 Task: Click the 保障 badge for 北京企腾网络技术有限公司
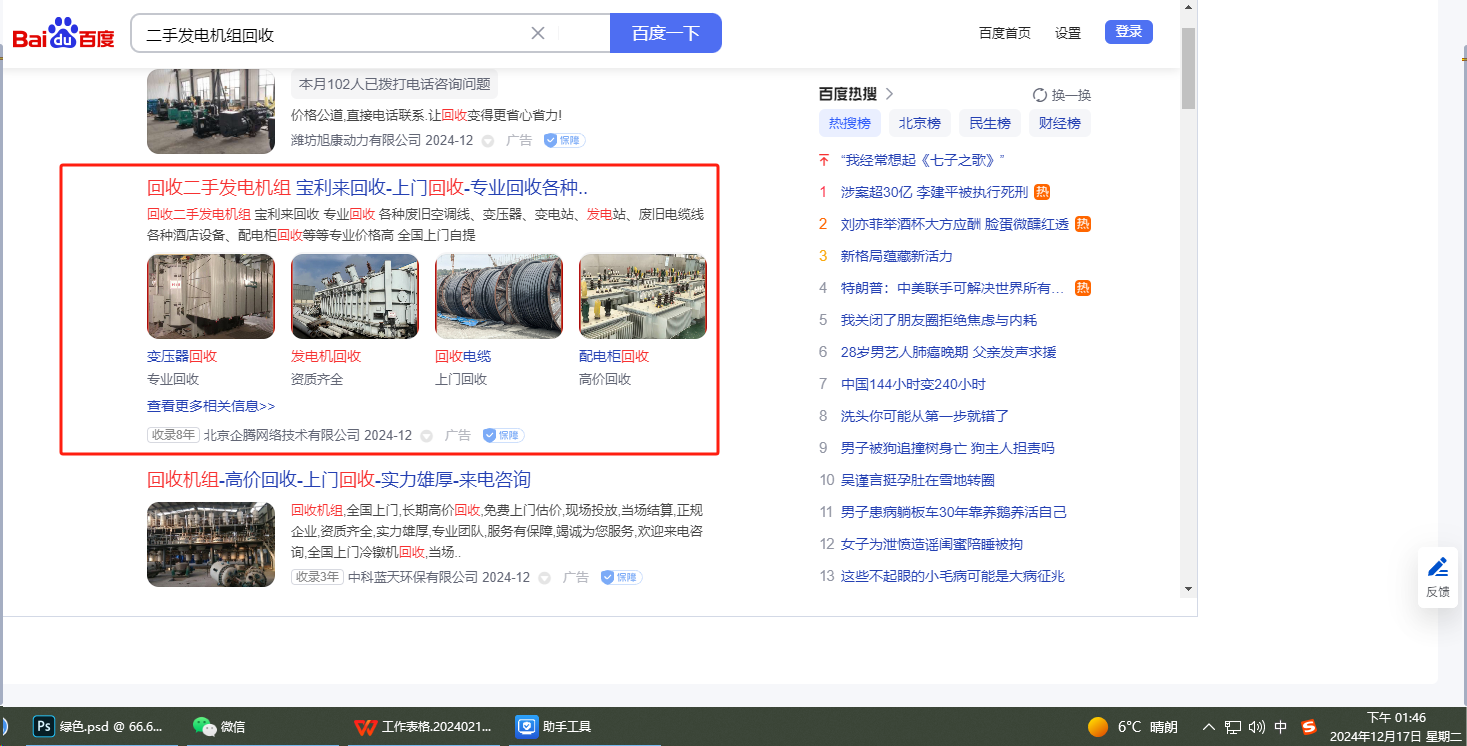503,435
